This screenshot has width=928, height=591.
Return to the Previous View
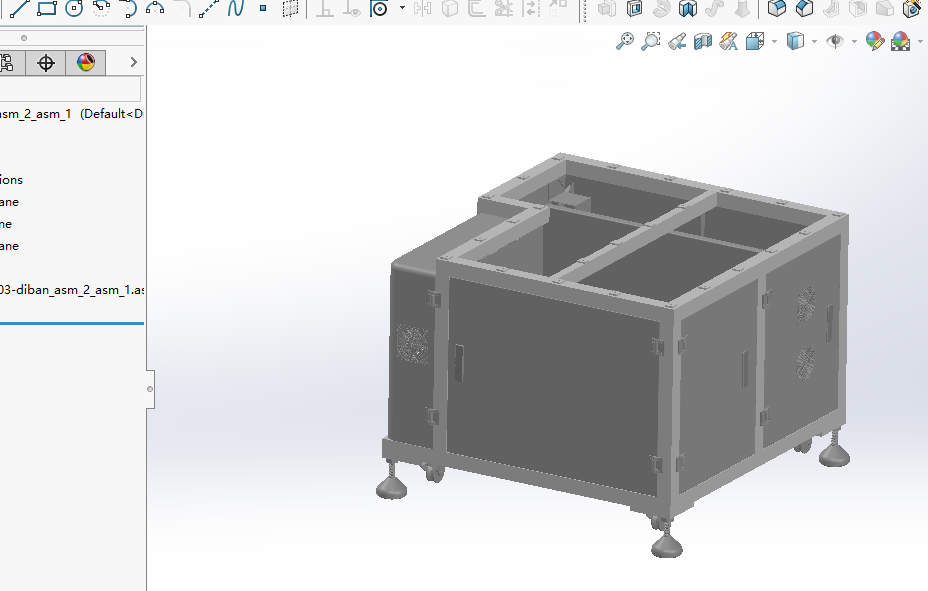pos(676,41)
